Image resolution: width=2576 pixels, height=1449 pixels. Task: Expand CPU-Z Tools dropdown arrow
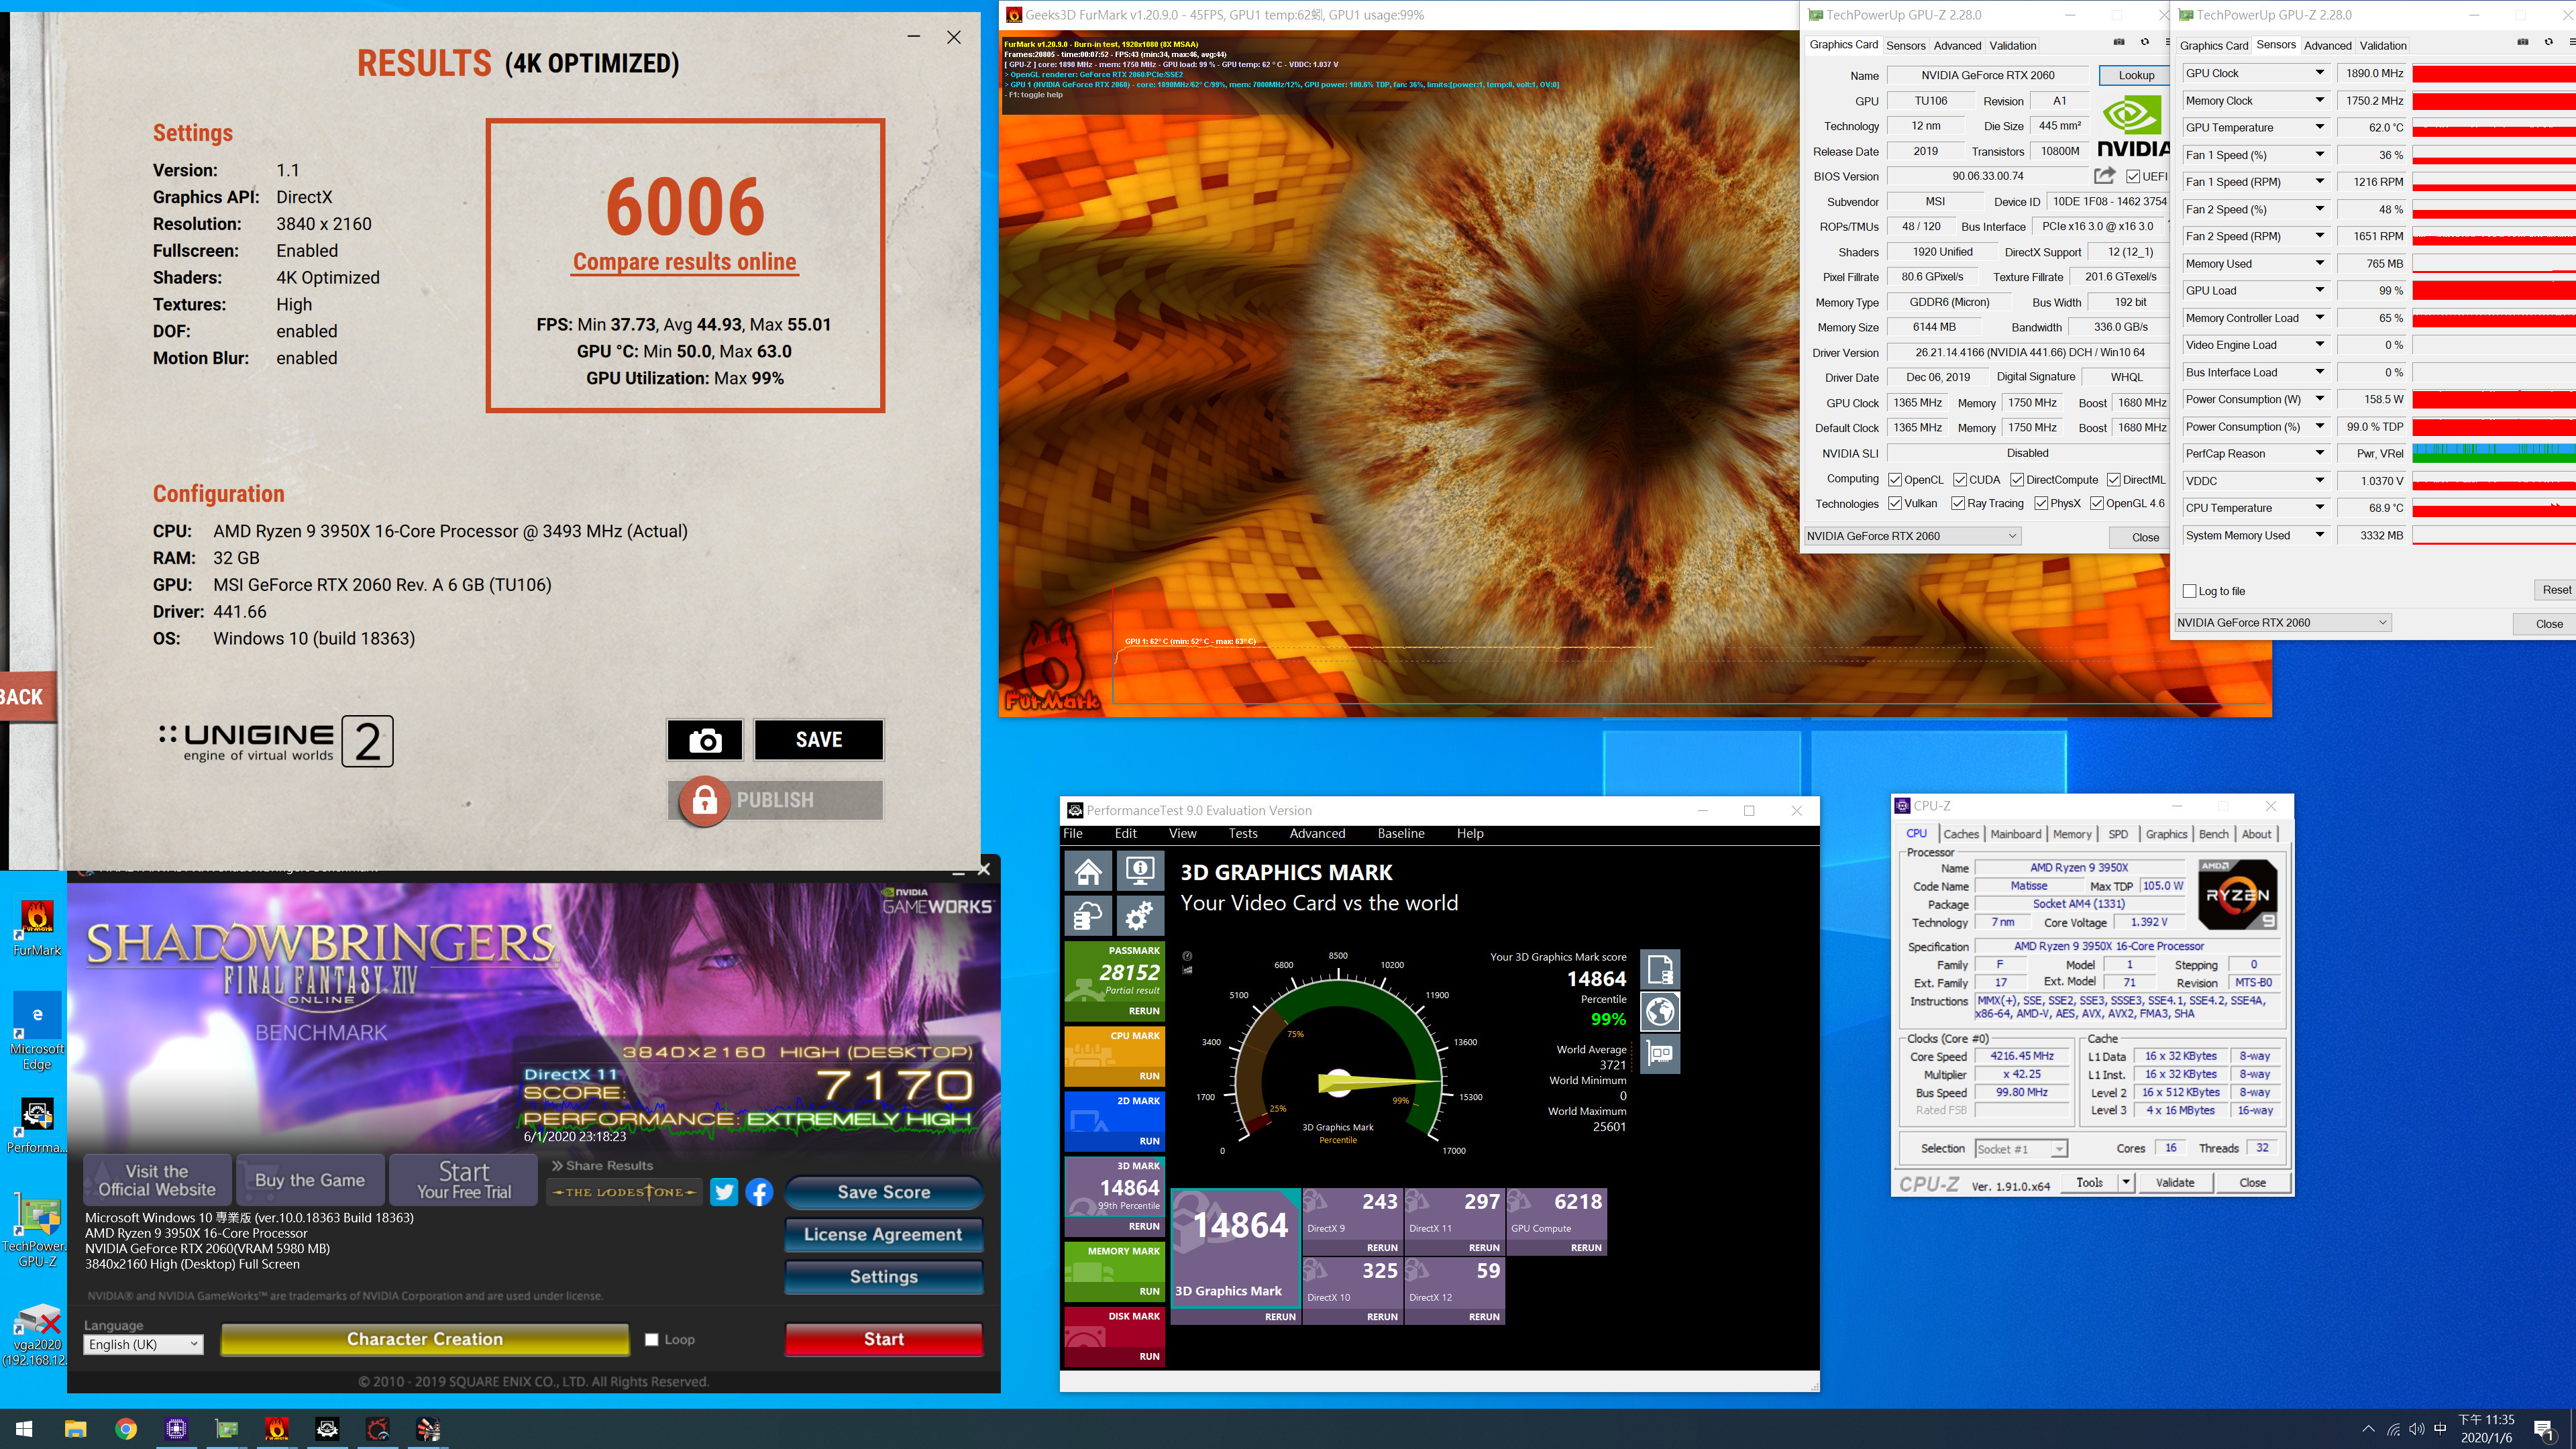[x=2126, y=1182]
